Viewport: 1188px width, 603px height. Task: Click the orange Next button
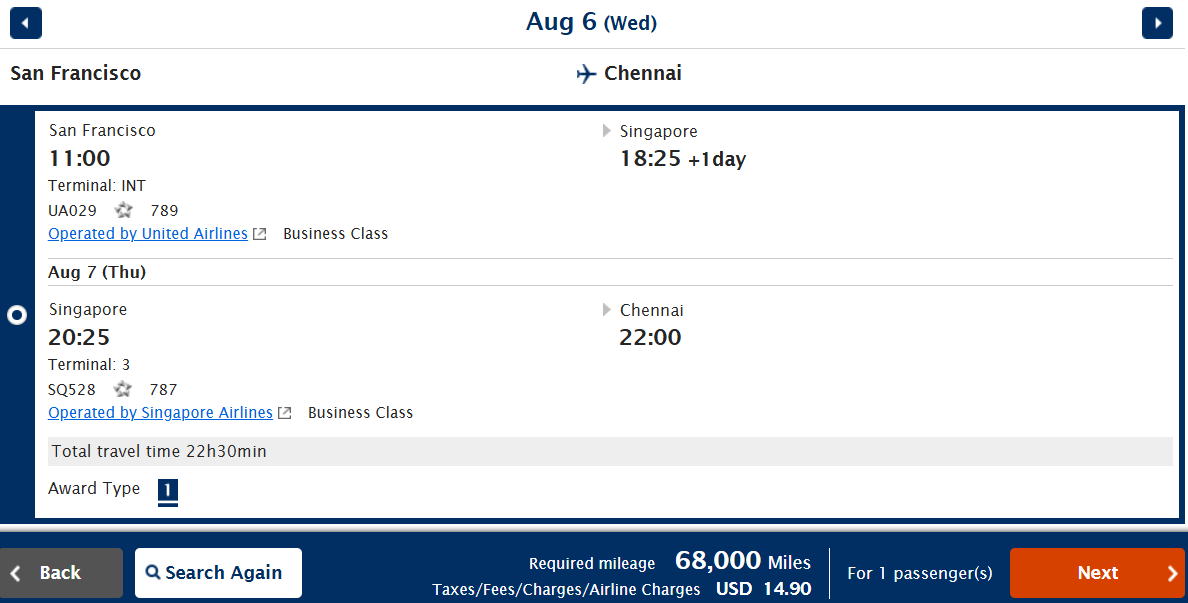[1097, 573]
